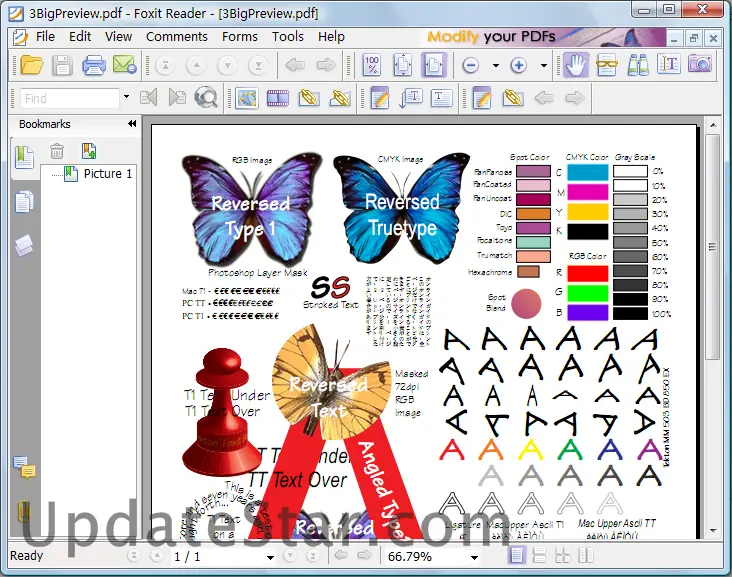
Task: Go to first page toolbar button
Action: pos(165,65)
